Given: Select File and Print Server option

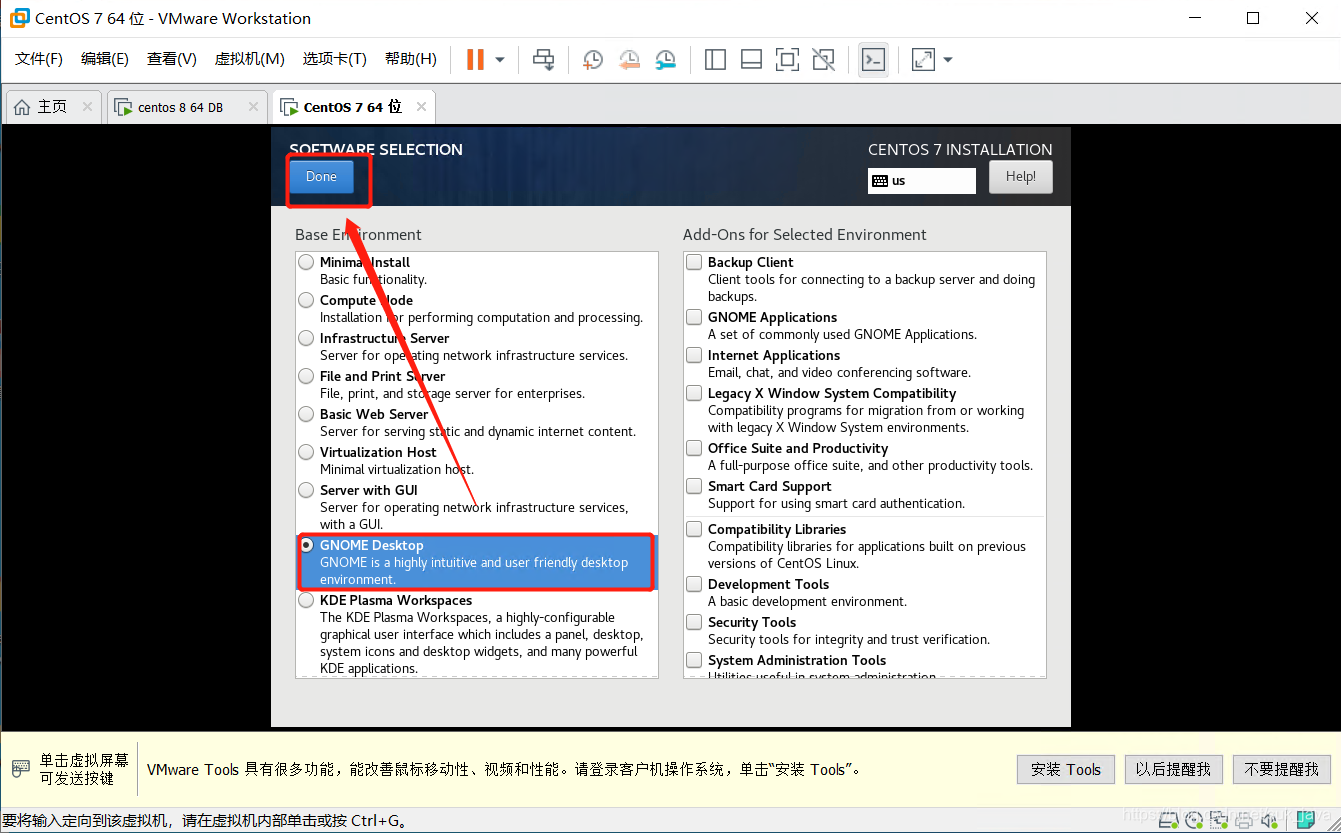Looking at the screenshot, I should tap(306, 376).
